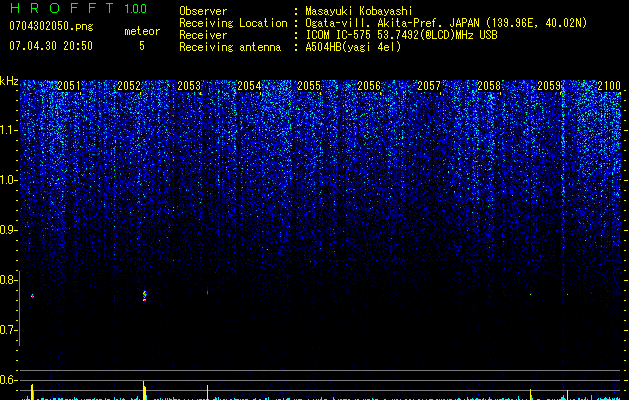Click the tallest yellow power spike after 2052

coord(144,390)
